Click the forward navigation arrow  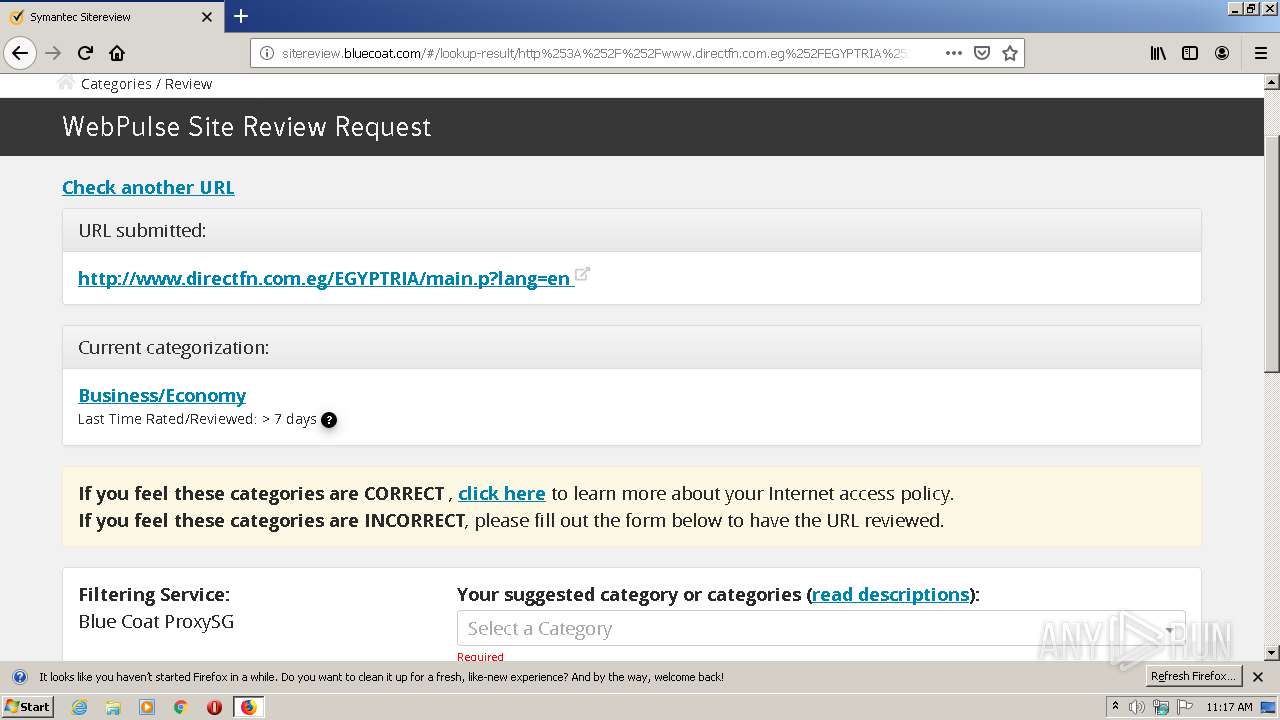tap(53, 53)
